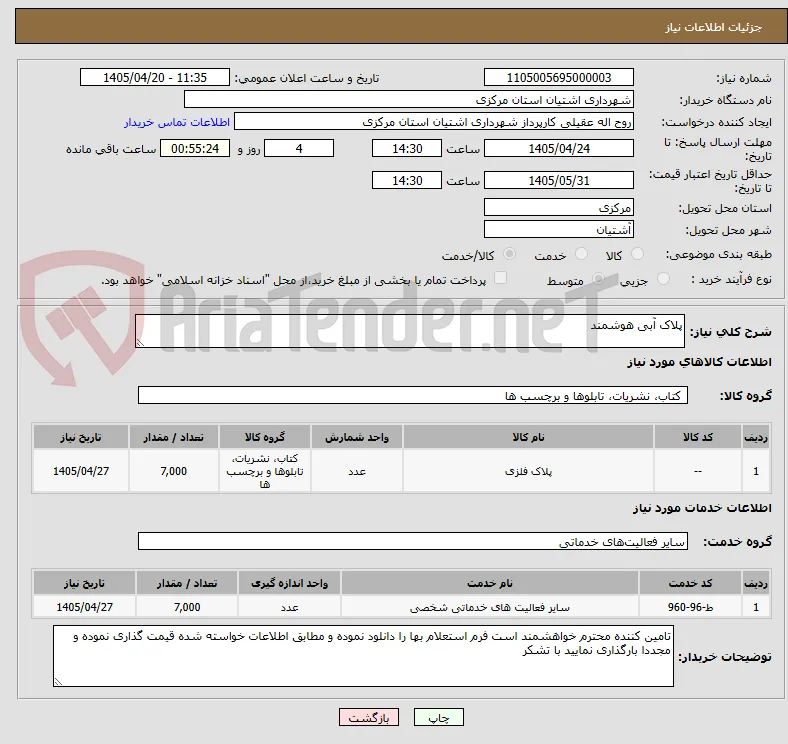Viewport: 788px width, 744px height.
Task: Click the گروه کالا field
Action: click(x=413, y=395)
